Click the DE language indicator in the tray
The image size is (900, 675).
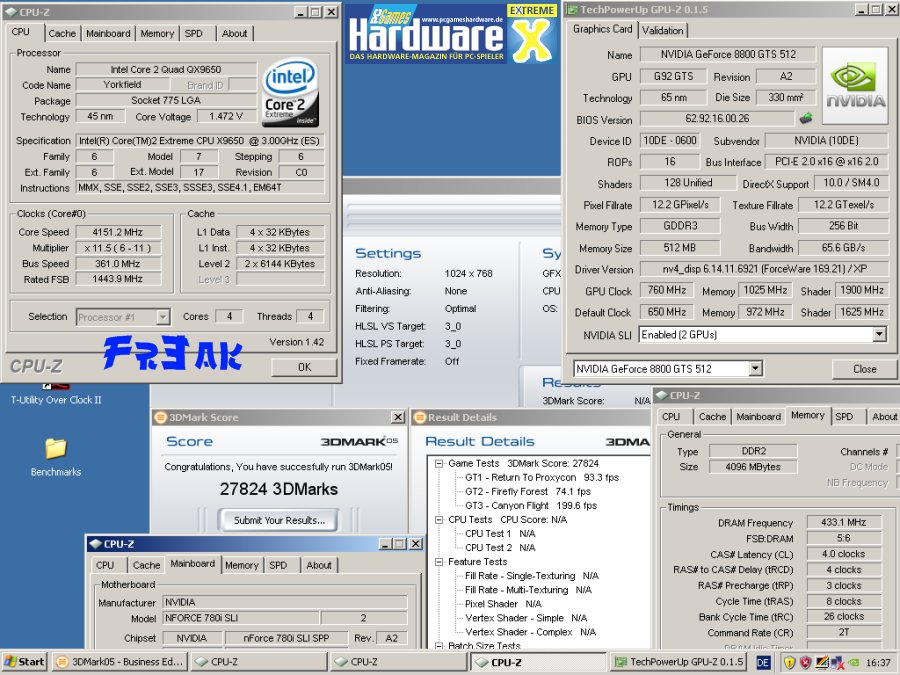pyautogui.click(x=763, y=662)
